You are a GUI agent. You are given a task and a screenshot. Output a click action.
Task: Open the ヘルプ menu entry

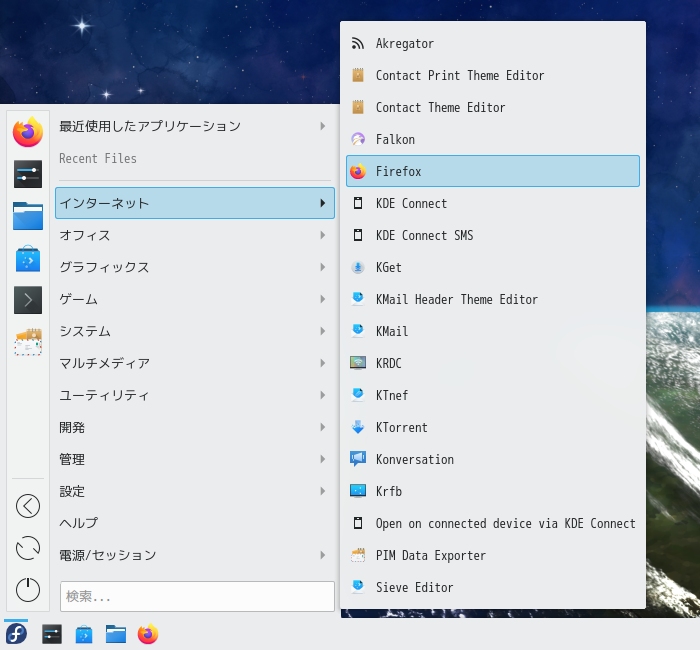click(x=195, y=523)
